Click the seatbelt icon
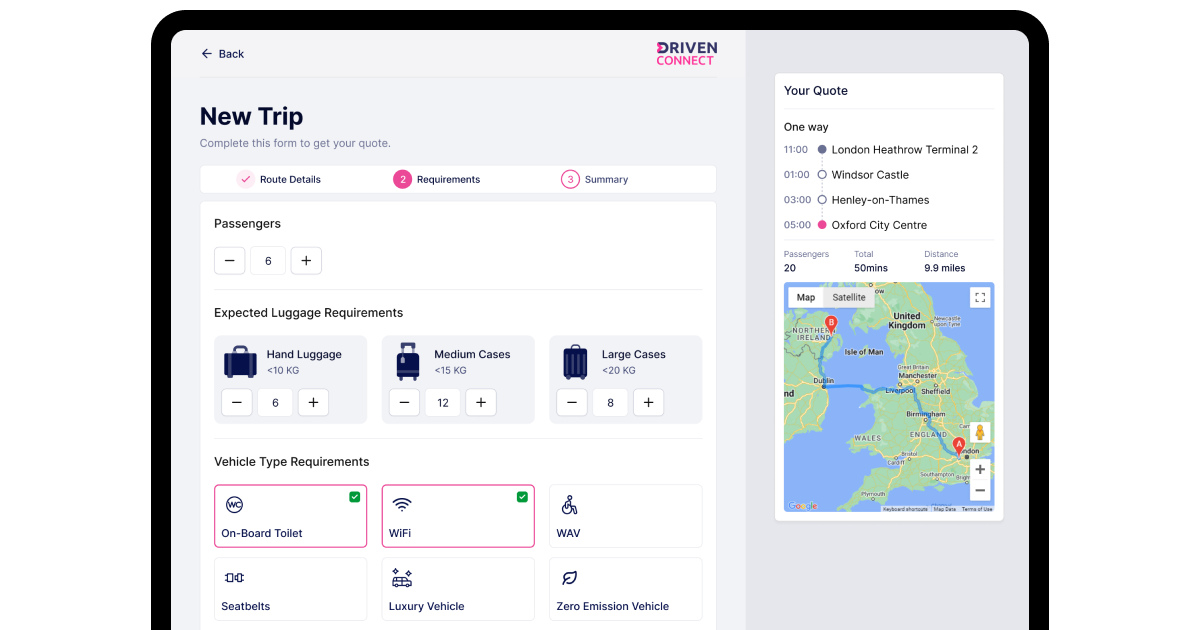The height and width of the screenshot is (630, 1200). tap(234, 578)
